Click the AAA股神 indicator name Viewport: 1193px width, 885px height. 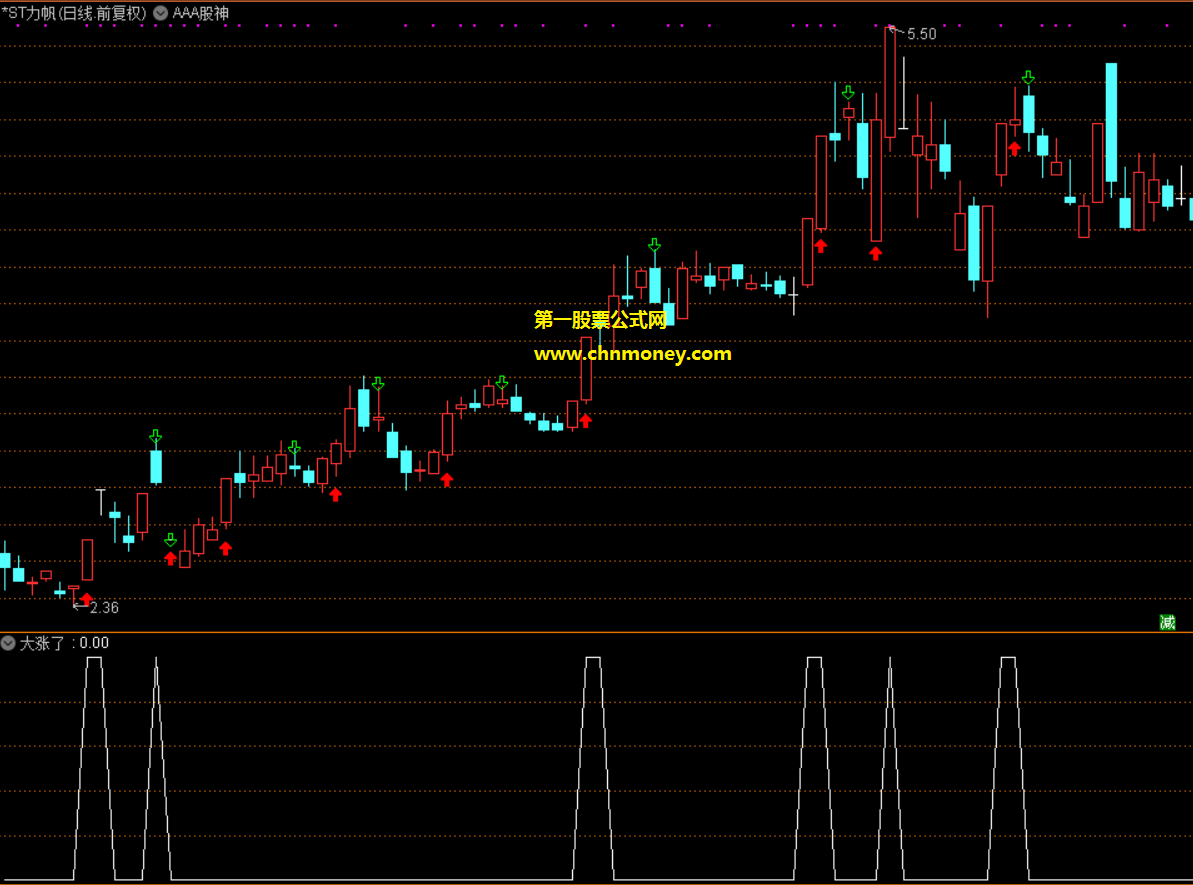[x=201, y=13]
